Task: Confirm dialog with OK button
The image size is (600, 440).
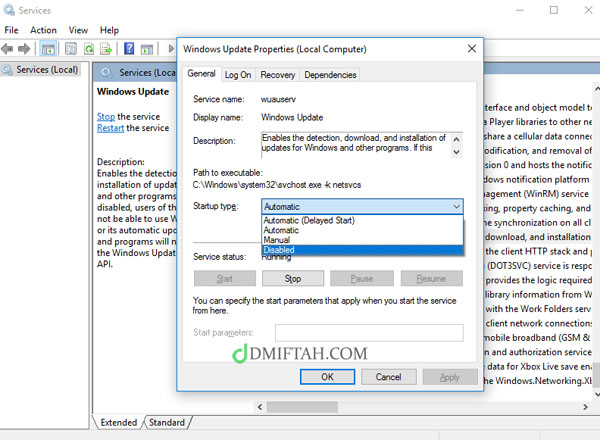Action: click(x=327, y=377)
